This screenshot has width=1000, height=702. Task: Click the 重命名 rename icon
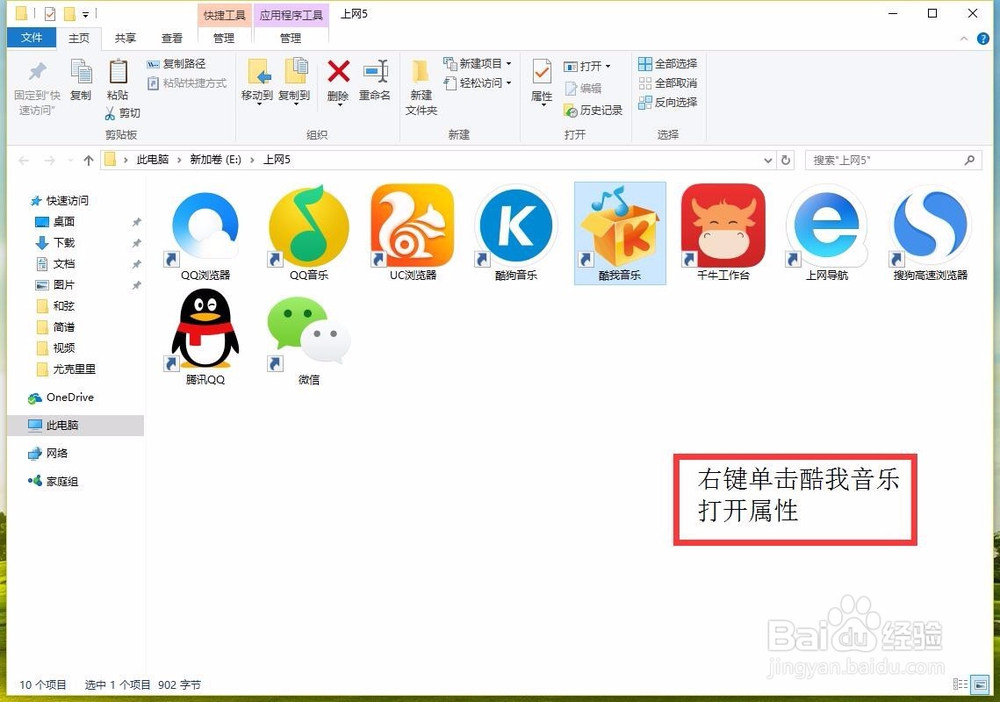click(x=375, y=80)
